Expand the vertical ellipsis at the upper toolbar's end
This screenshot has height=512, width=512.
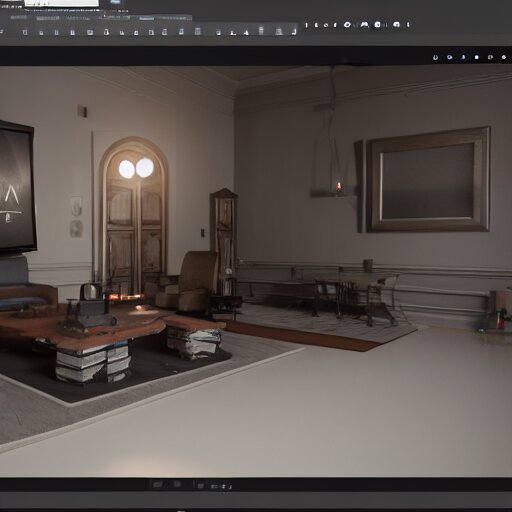point(408,24)
